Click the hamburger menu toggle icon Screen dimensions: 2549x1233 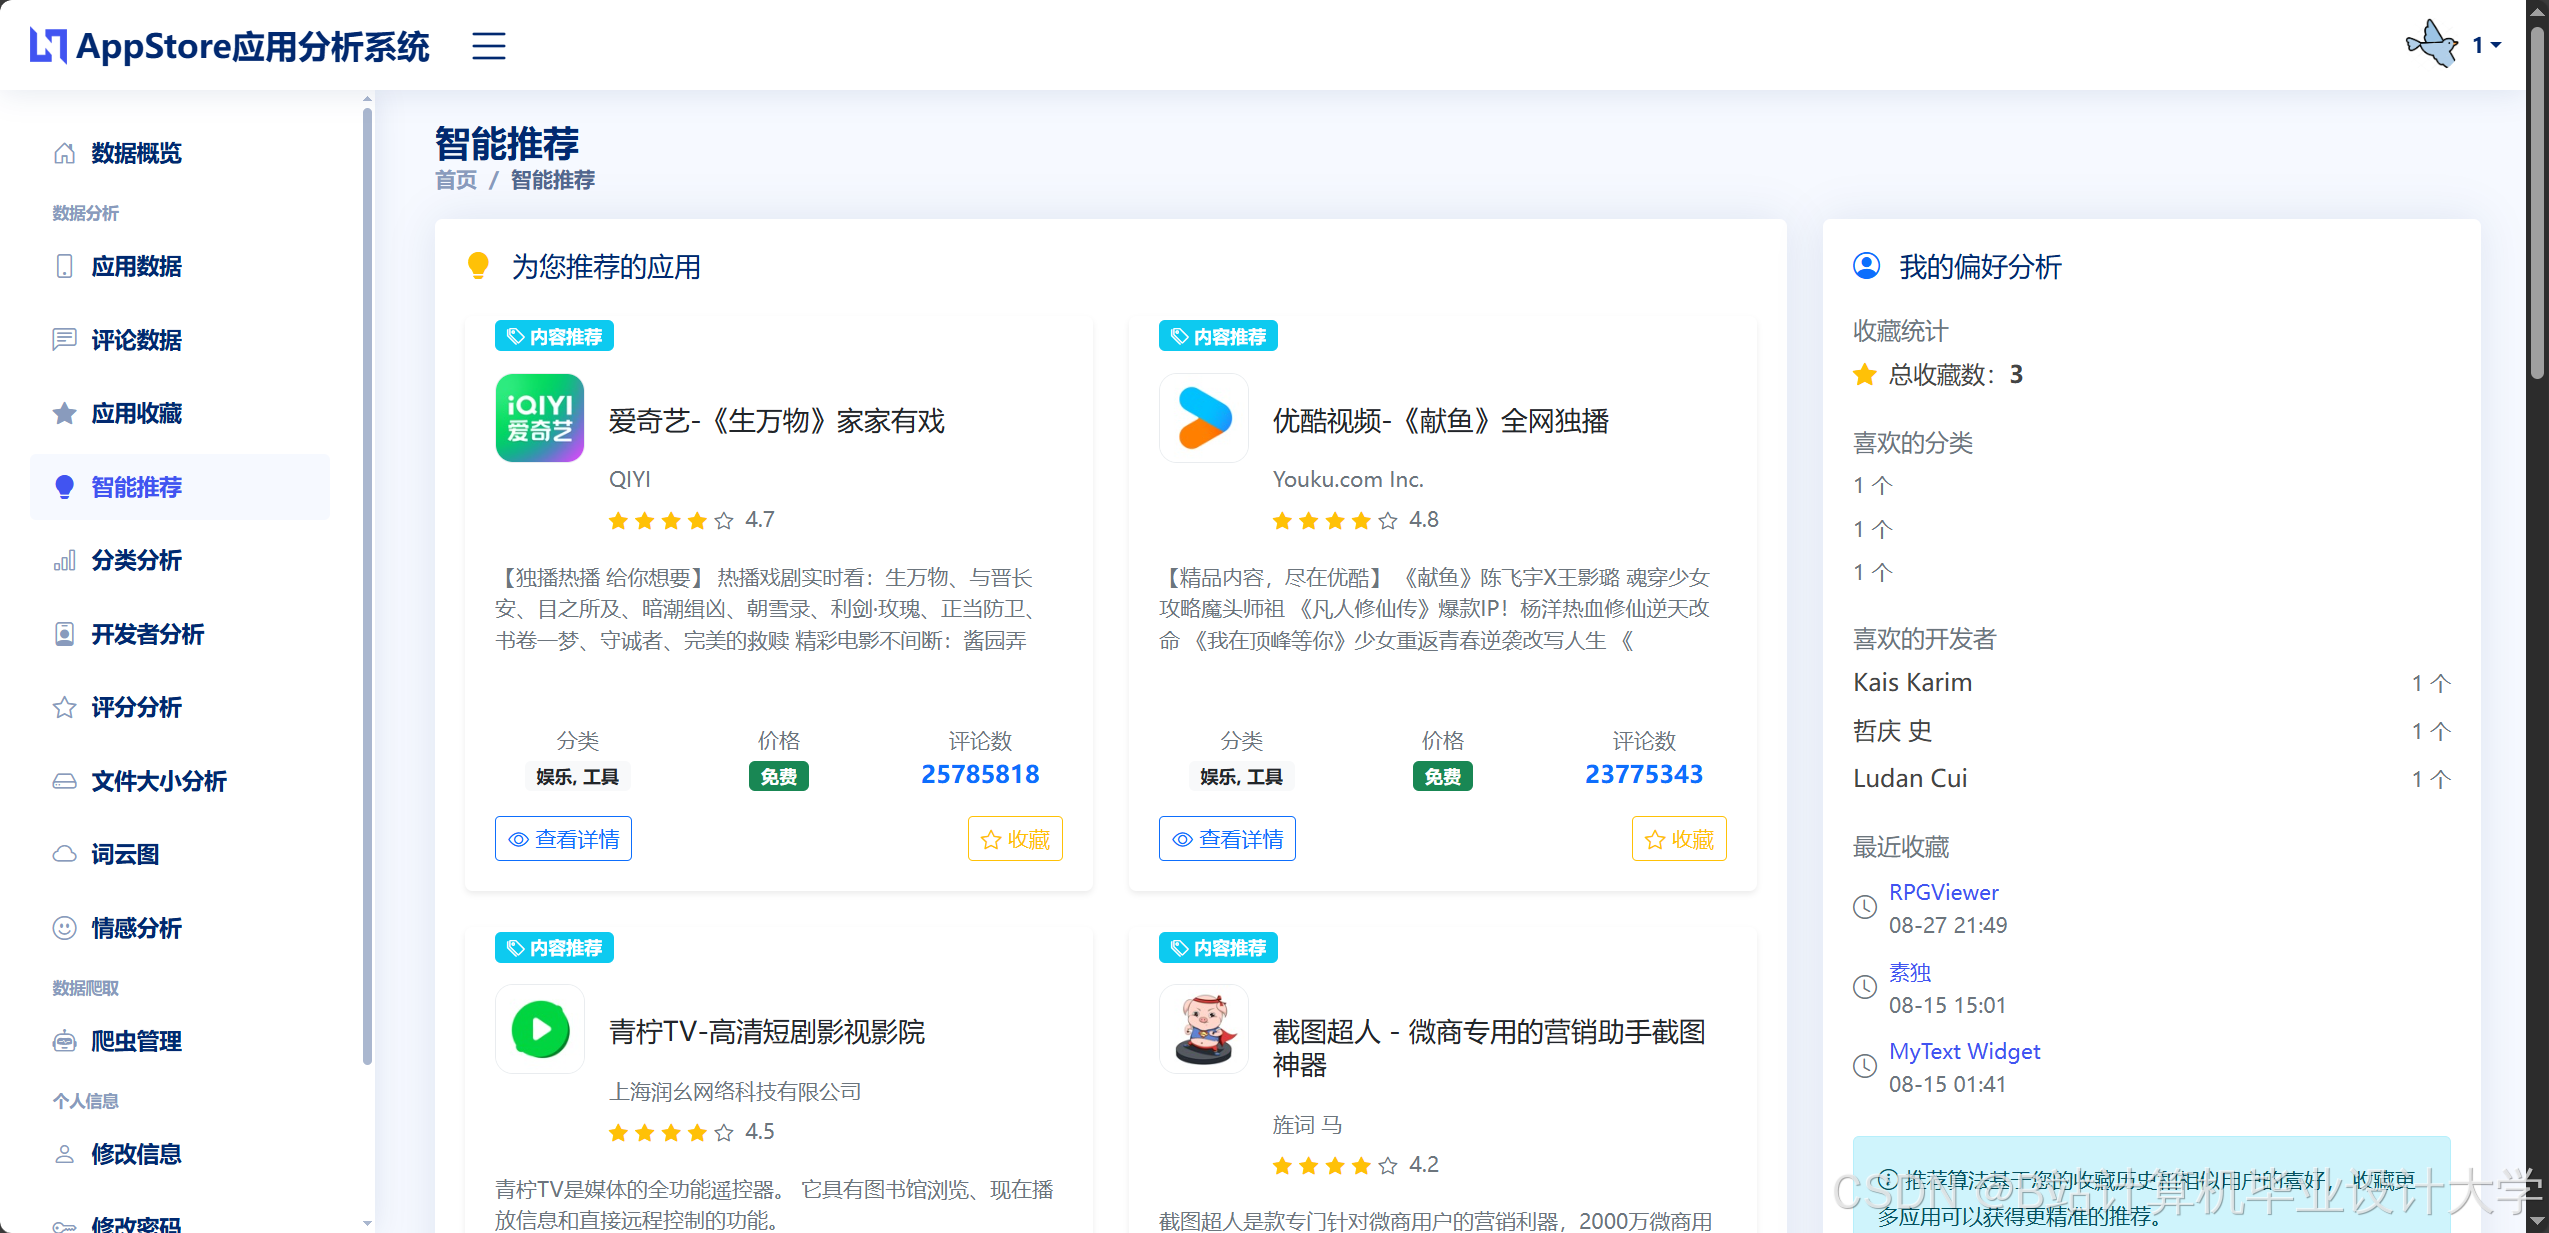tap(488, 46)
